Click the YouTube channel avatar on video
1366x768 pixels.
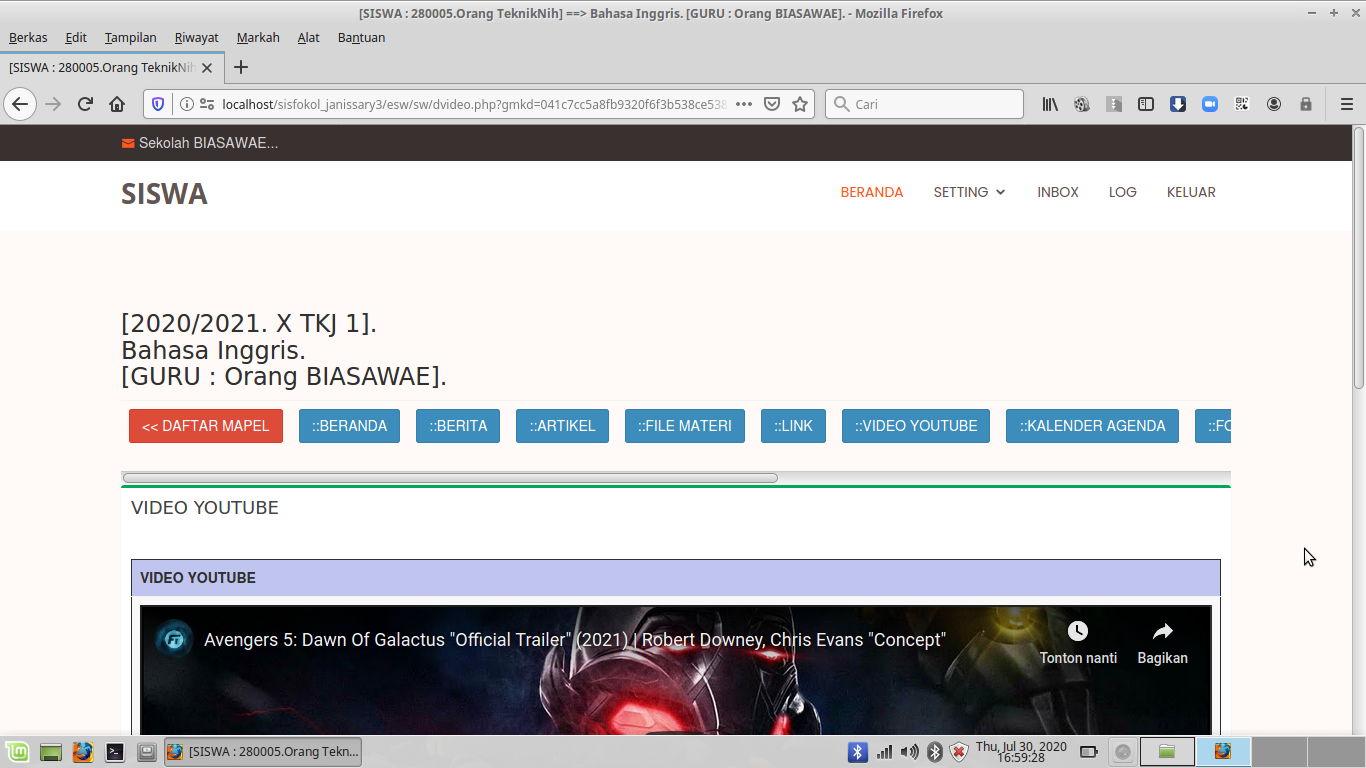pyautogui.click(x=174, y=640)
